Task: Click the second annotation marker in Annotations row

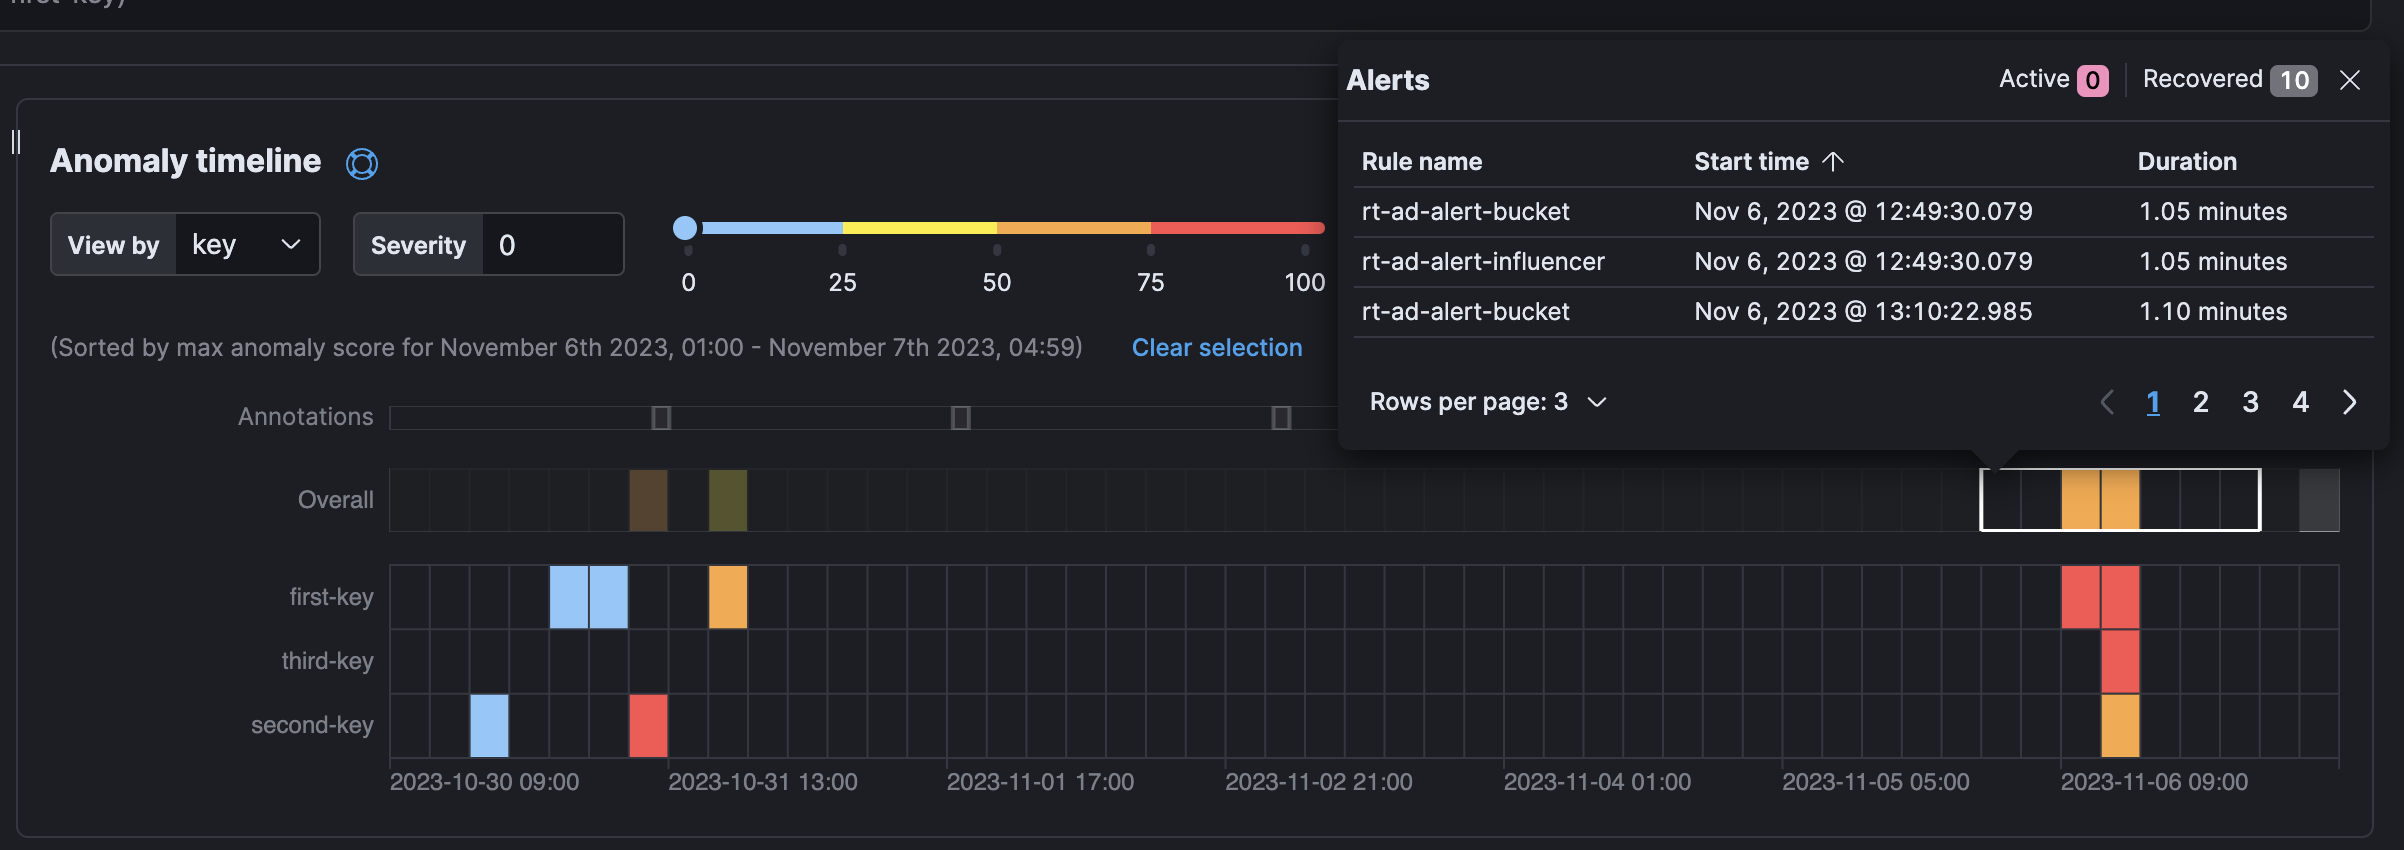Action: [x=961, y=418]
